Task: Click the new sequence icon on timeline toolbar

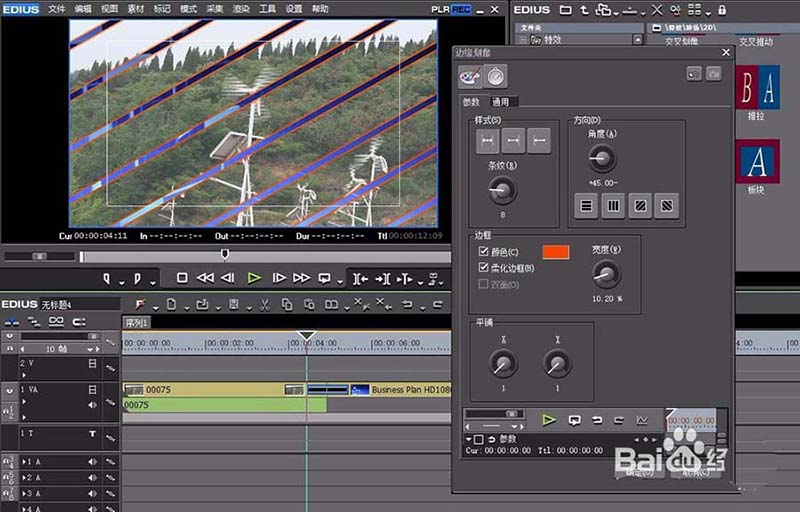Action: [x=171, y=305]
